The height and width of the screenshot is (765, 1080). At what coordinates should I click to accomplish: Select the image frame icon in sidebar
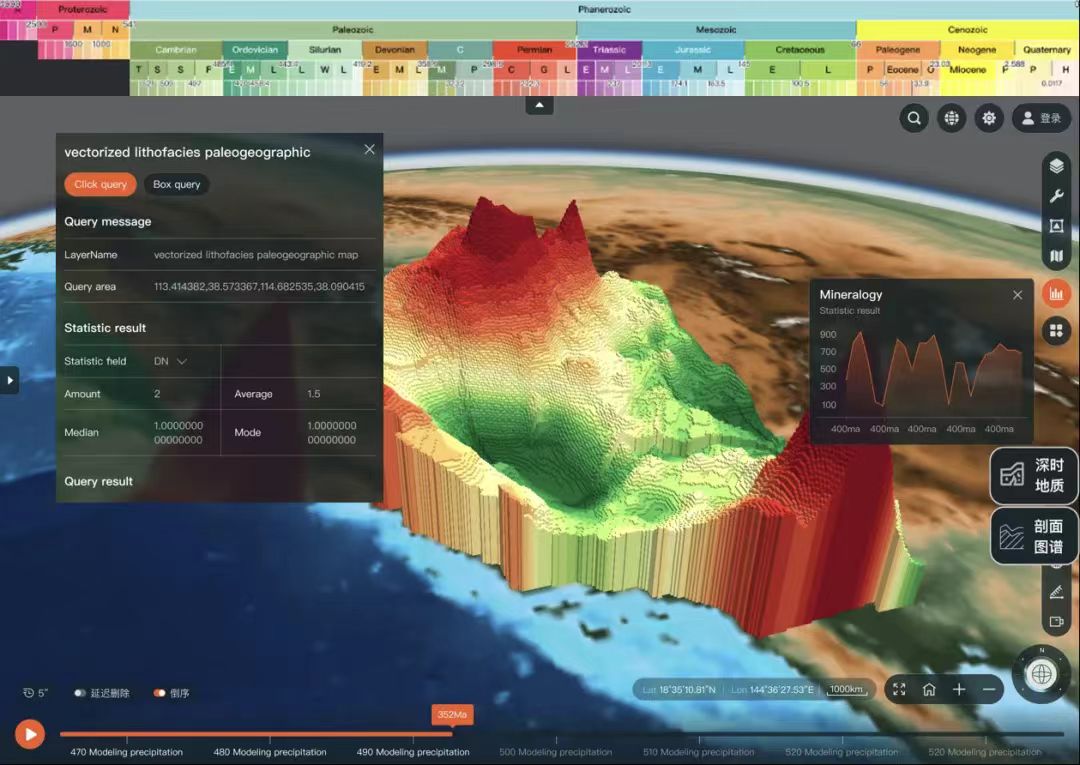pos(1056,226)
